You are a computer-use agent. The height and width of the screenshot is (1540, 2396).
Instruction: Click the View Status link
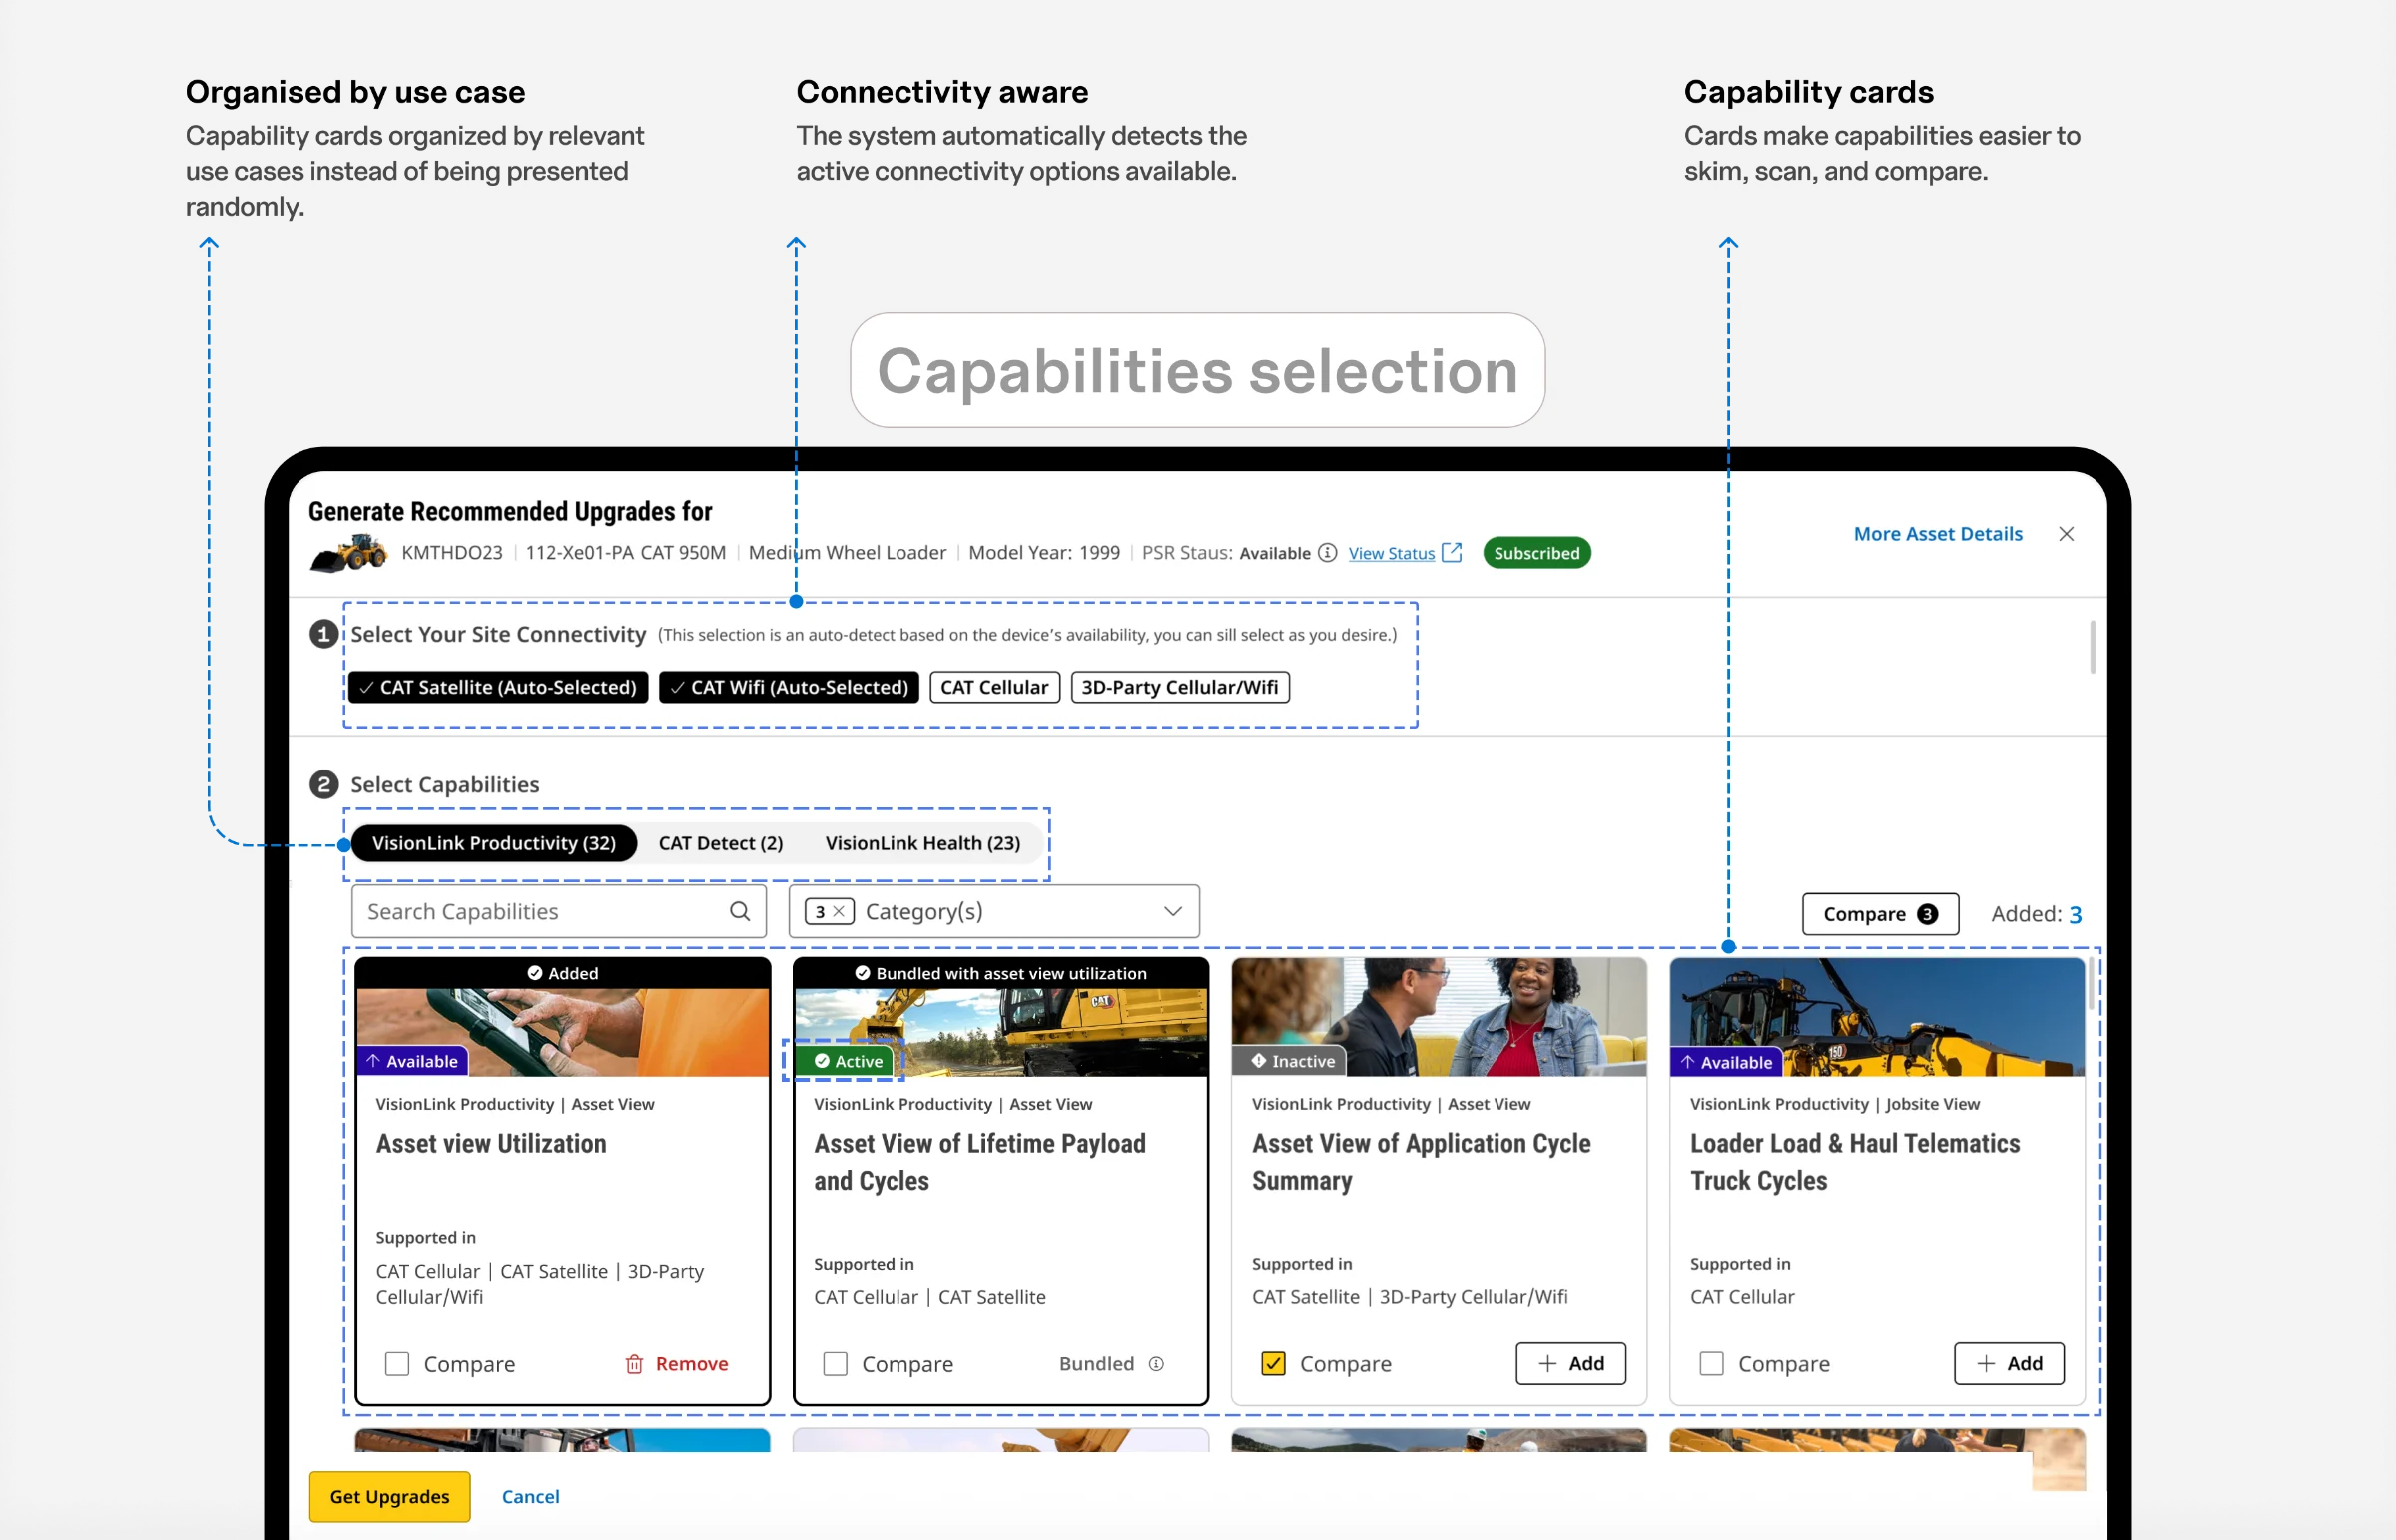pos(1391,553)
